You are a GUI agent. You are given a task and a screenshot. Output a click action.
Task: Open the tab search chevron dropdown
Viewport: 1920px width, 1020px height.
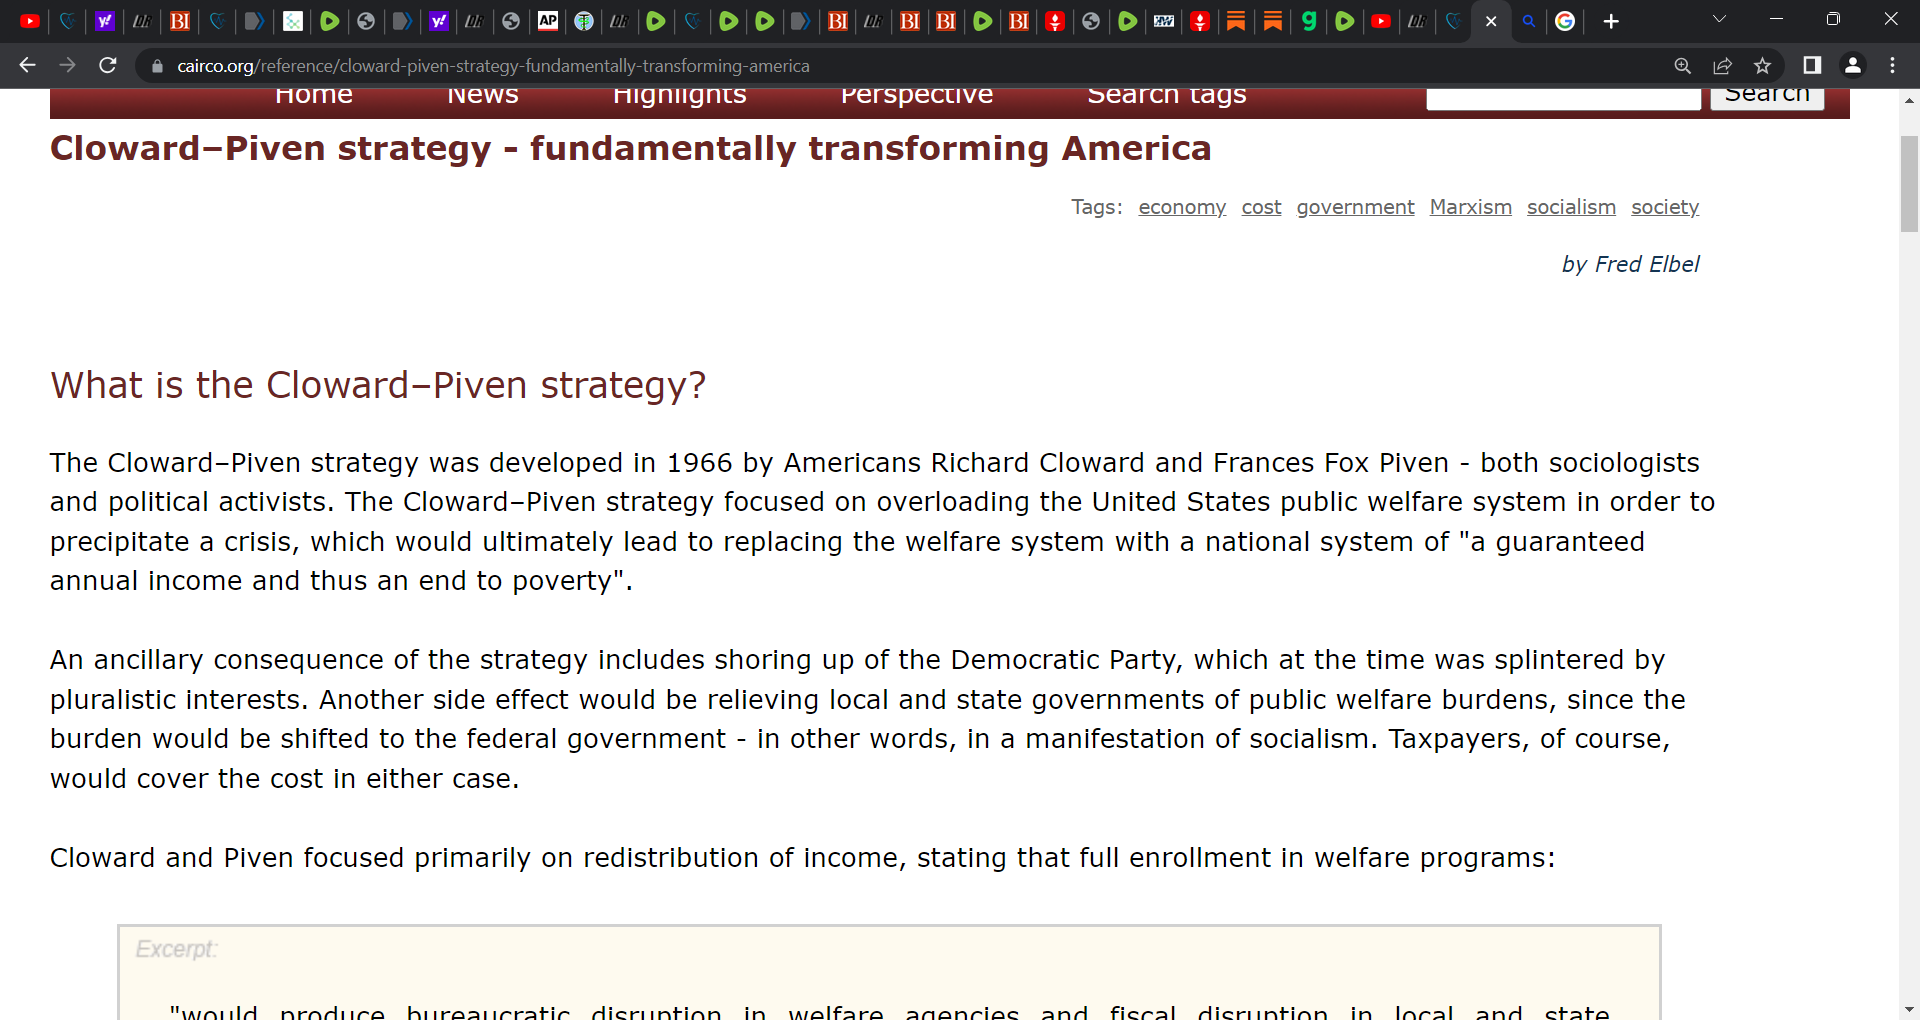pos(1721,19)
